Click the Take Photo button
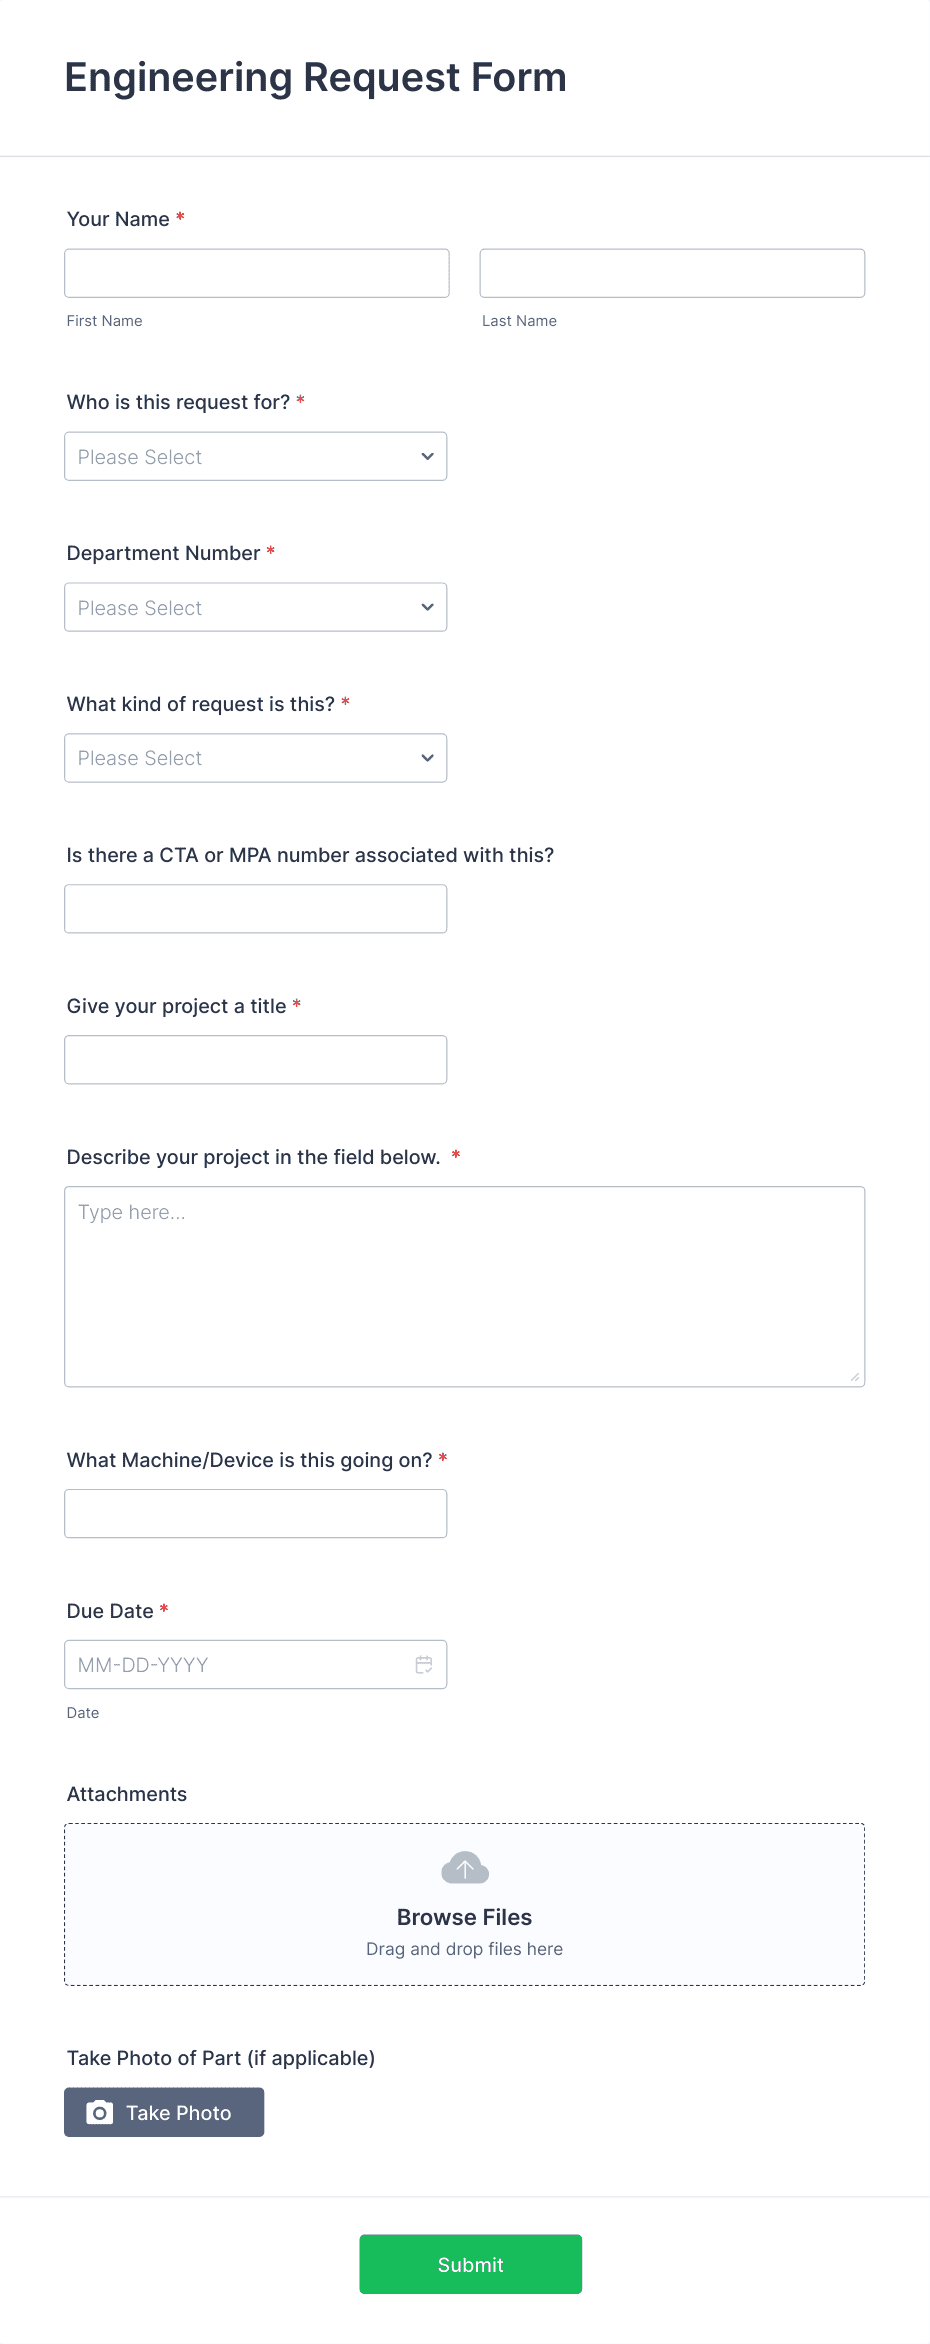930x2344 pixels. click(x=164, y=2113)
